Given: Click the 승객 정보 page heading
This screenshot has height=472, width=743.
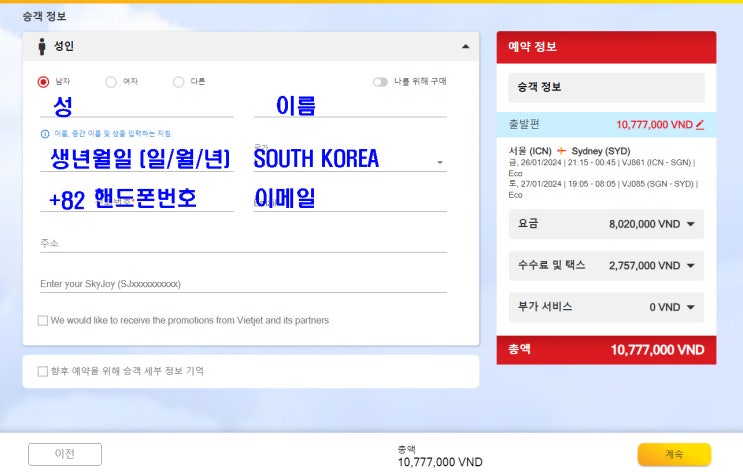Looking at the screenshot, I should point(45,17).
